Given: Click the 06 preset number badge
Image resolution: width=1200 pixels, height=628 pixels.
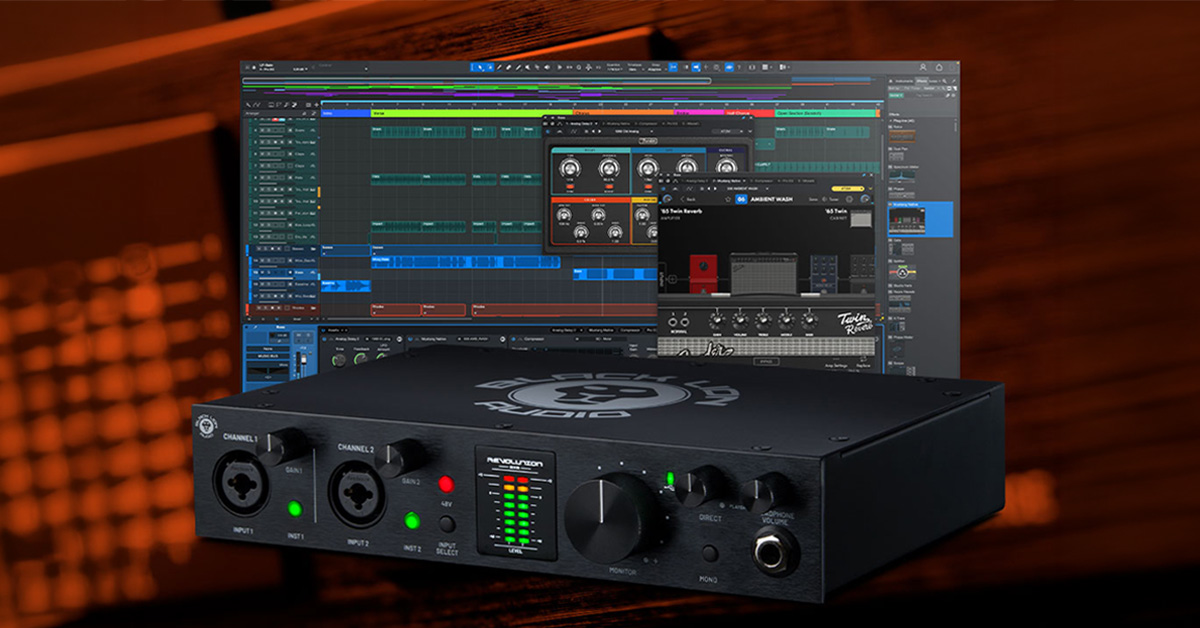Looking at the screenshot, I should click(741, 199).
